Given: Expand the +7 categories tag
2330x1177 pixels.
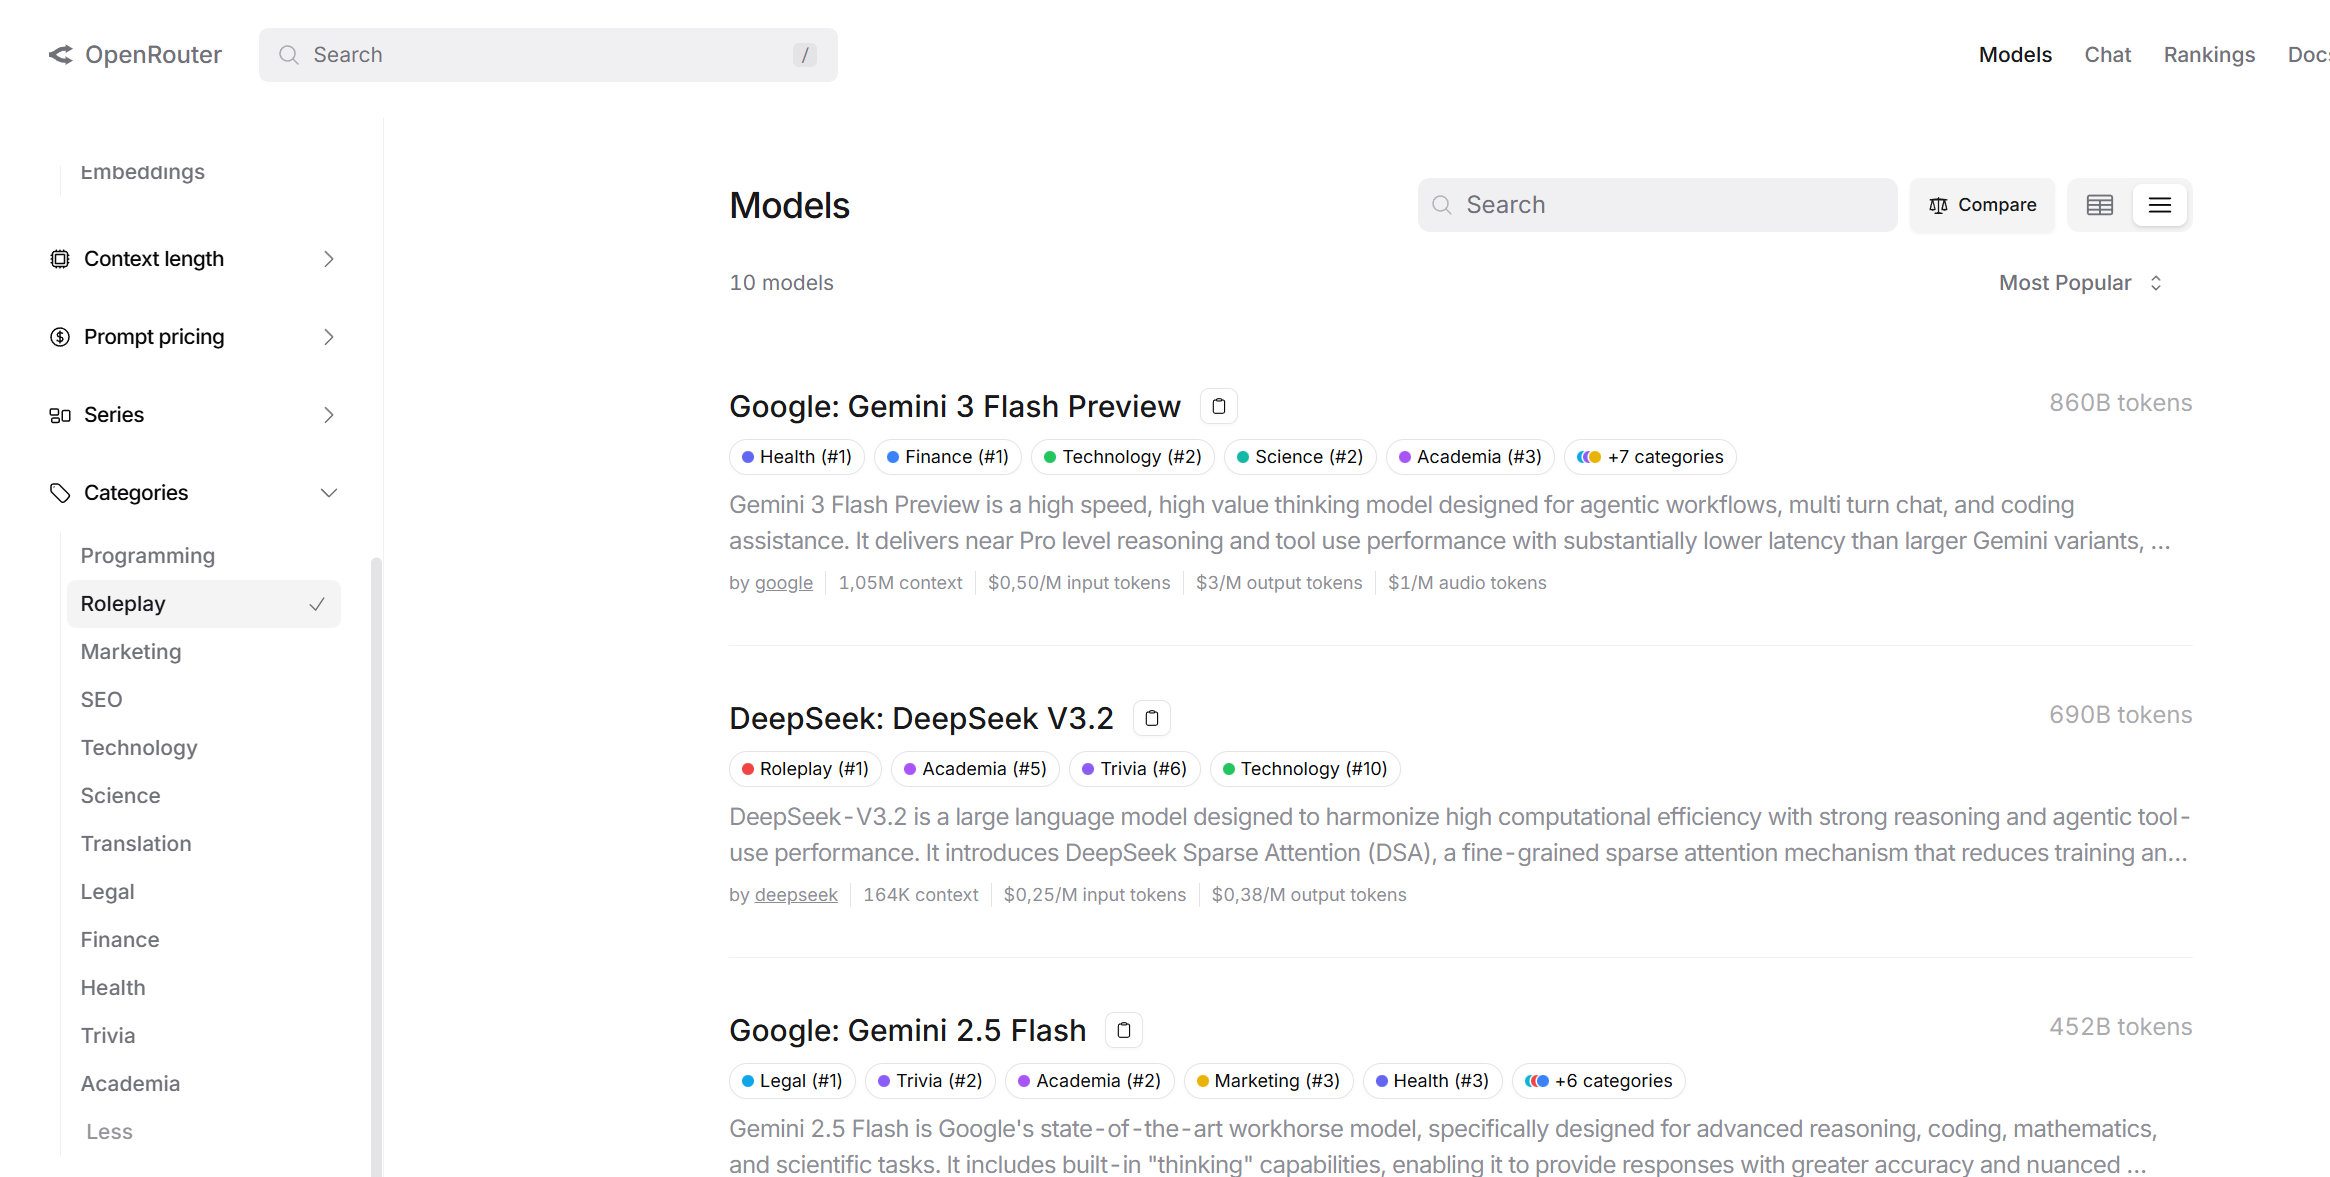Looking at the screenshot, I should [x=1650, y=457].
